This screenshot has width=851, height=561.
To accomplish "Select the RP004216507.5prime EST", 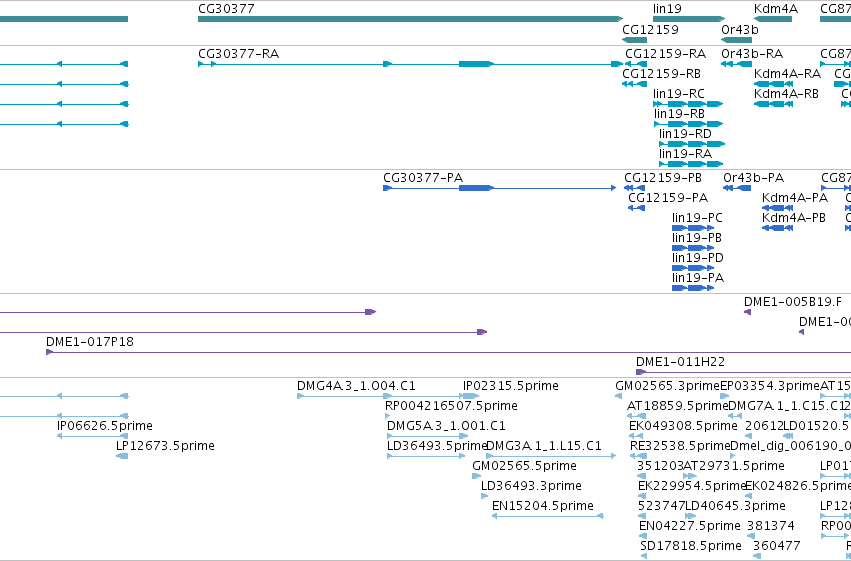I will click(388, 417).
